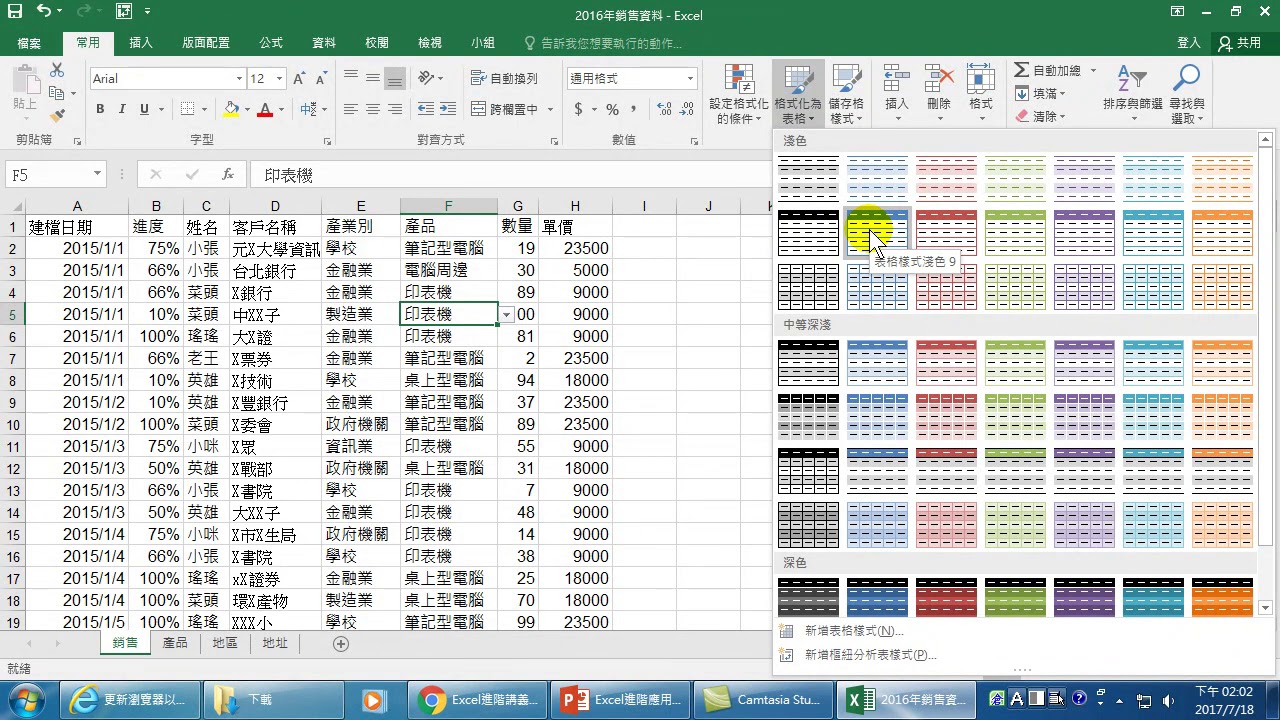Screen dimensions: 1280x720
Task: Add a new sheet with plus icon
Action: pyautogui.click(x=341, y=644)
